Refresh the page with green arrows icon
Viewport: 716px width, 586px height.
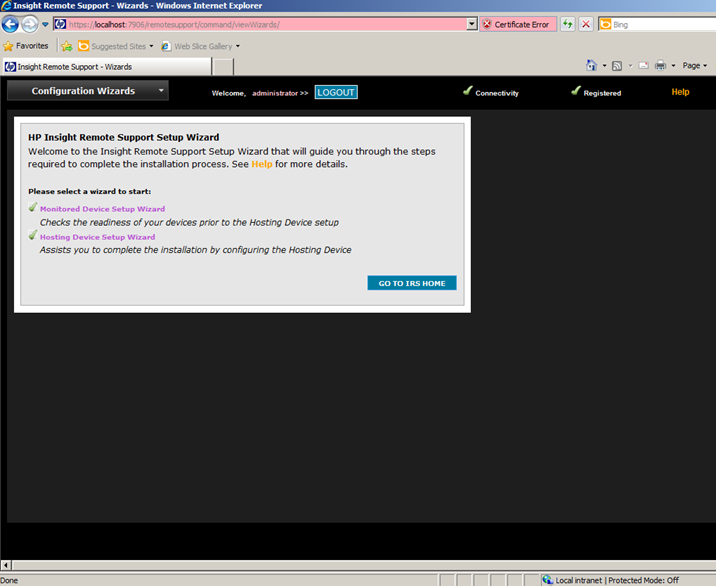coord(568,24)
